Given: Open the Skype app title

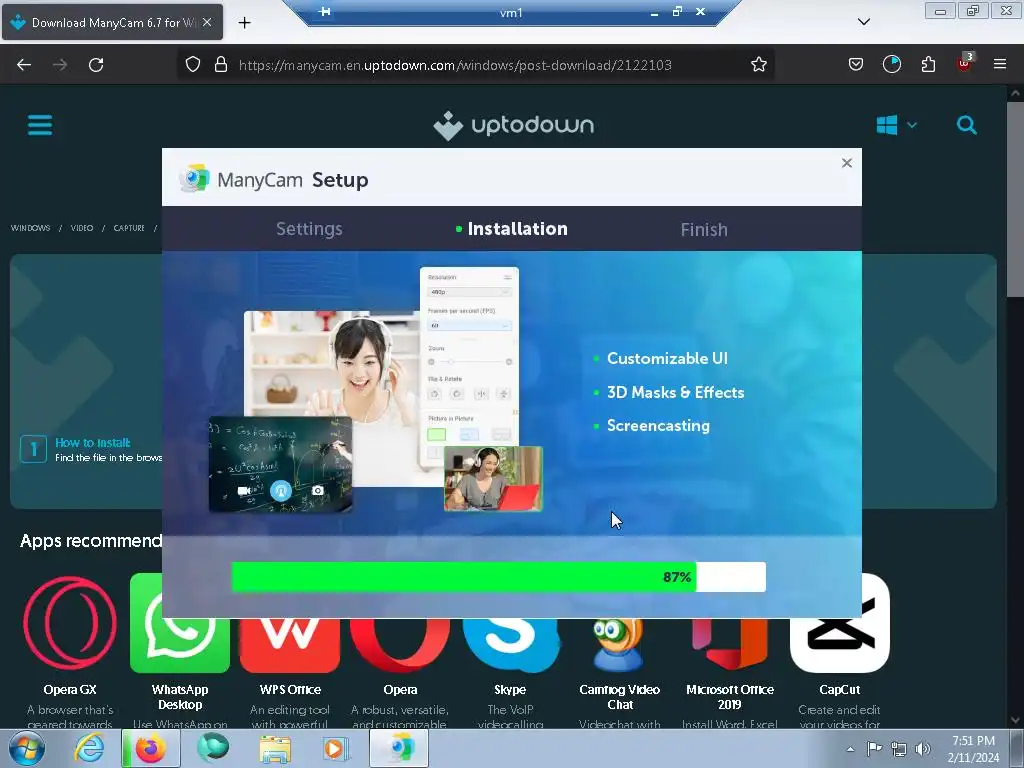Looking at the screenshot, I should click(x=510, y=690).
